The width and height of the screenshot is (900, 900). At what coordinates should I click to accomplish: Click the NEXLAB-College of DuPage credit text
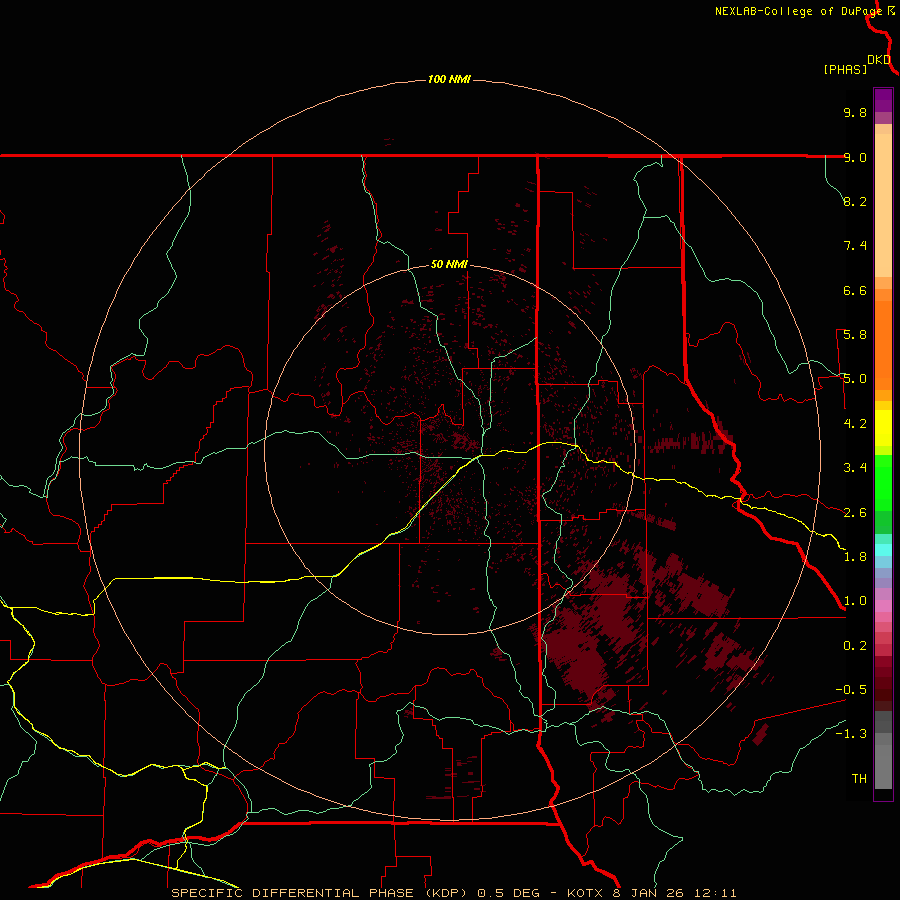[801, 11]
